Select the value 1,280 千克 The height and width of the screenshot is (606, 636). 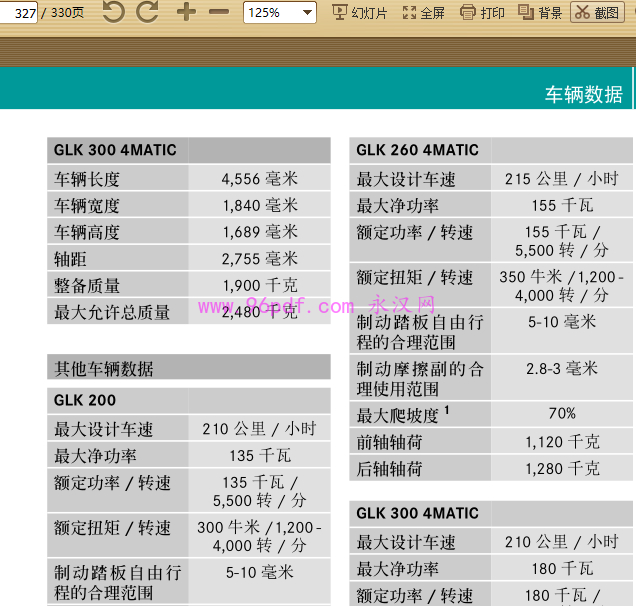[562, 468]
